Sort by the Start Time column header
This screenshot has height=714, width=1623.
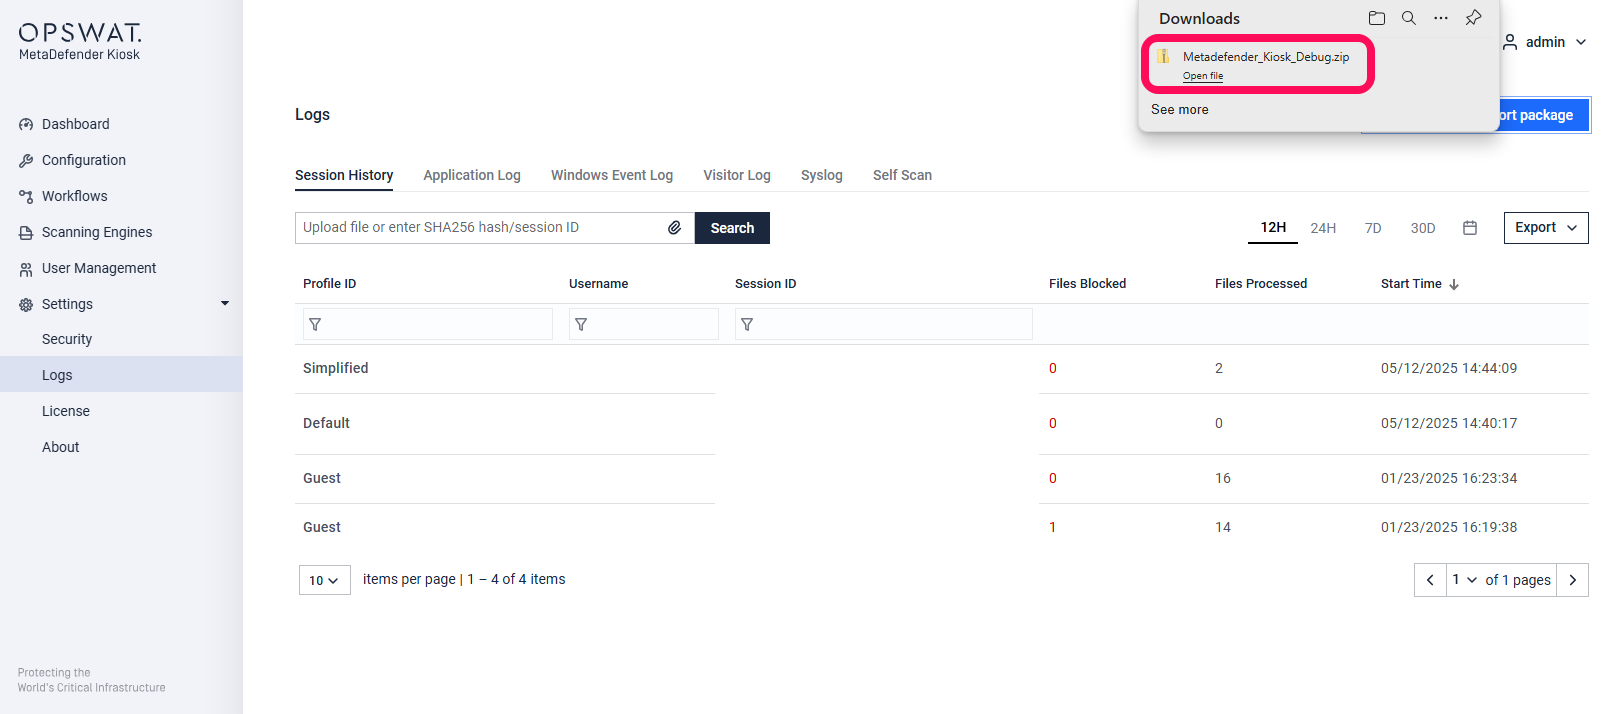[x=1411, y=284]
